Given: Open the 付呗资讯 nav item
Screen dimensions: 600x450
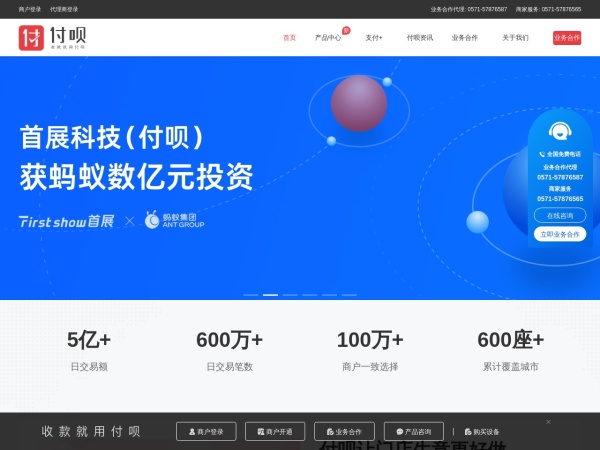Looking at the screenshot, I should [x=420, y=38].
